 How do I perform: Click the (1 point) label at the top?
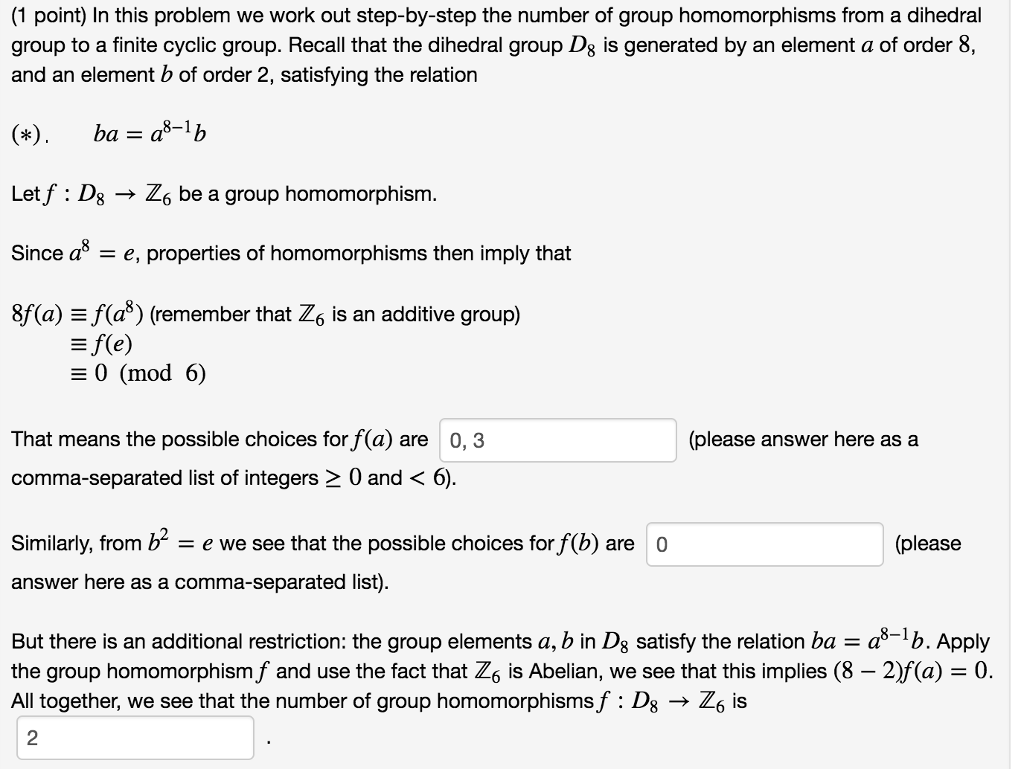pos(46,13)
